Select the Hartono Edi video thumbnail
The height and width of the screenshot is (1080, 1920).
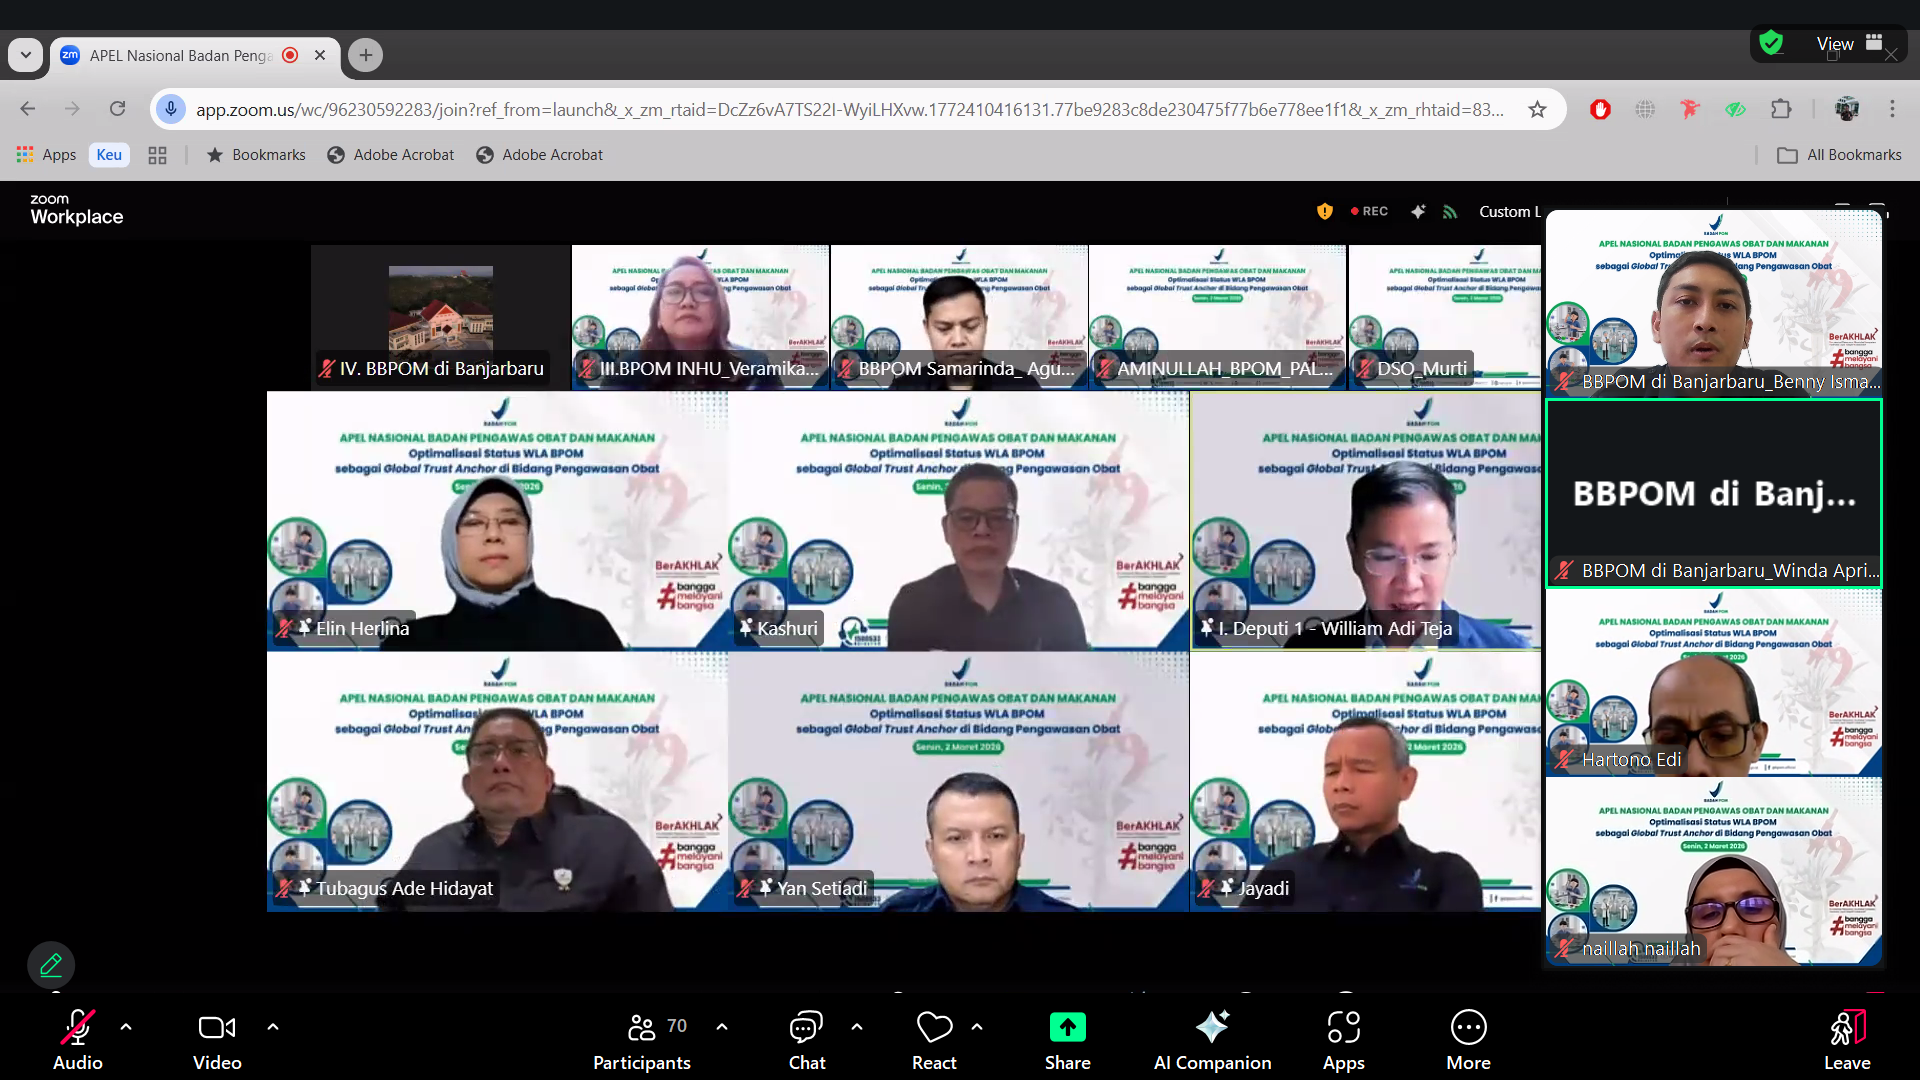pos(1713,684)
